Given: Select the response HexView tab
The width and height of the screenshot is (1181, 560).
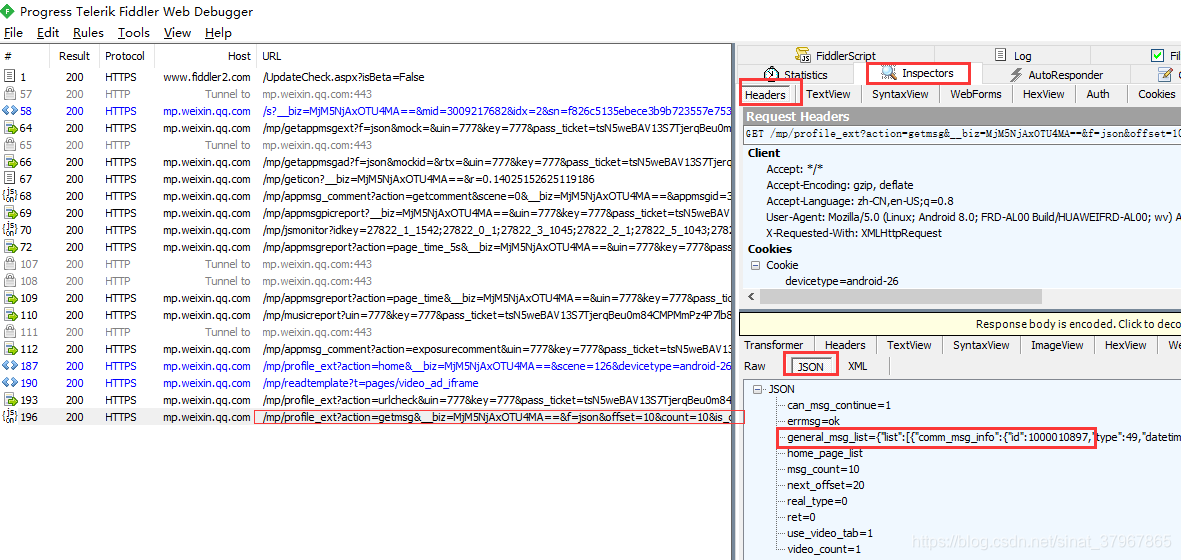Looking at the screenshot, I should [x=1125, y=345].
